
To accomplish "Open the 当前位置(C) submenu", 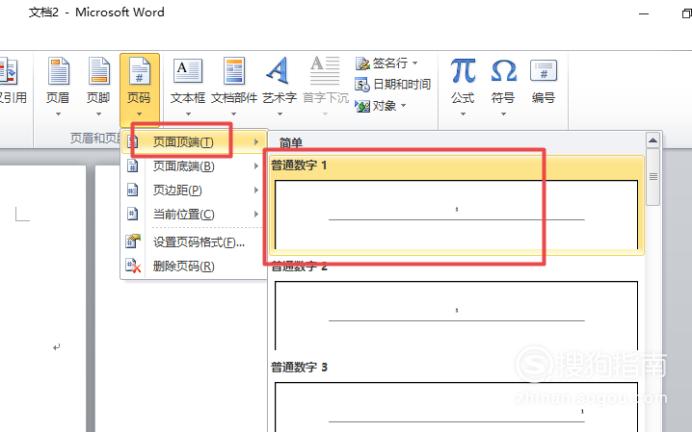I will pyautogui.click(x=194, y=214).
